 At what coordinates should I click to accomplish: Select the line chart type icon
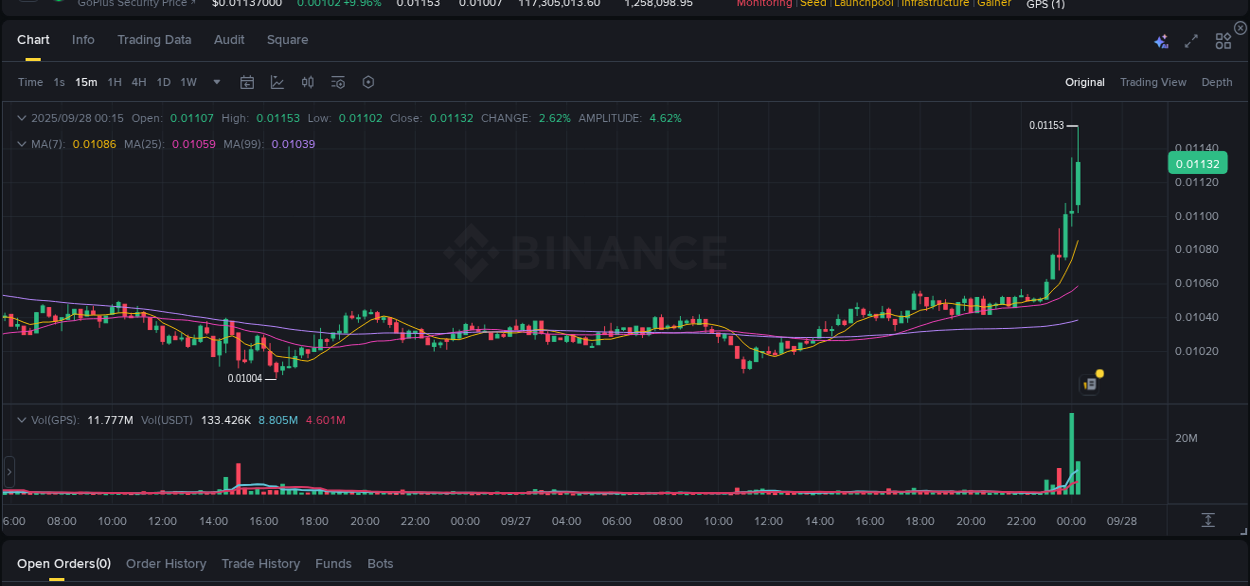(277, 82)
